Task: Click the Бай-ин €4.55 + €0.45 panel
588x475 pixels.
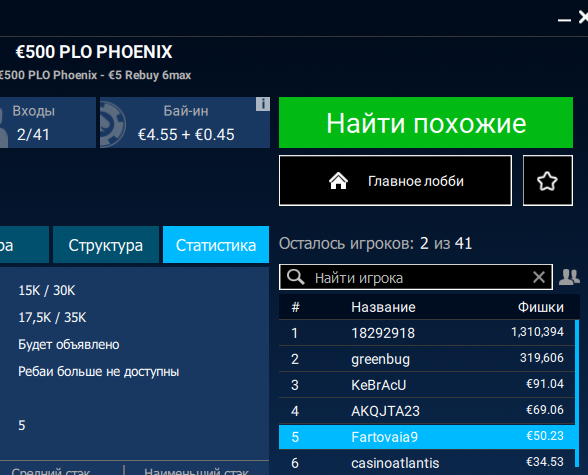Action: 185,123
